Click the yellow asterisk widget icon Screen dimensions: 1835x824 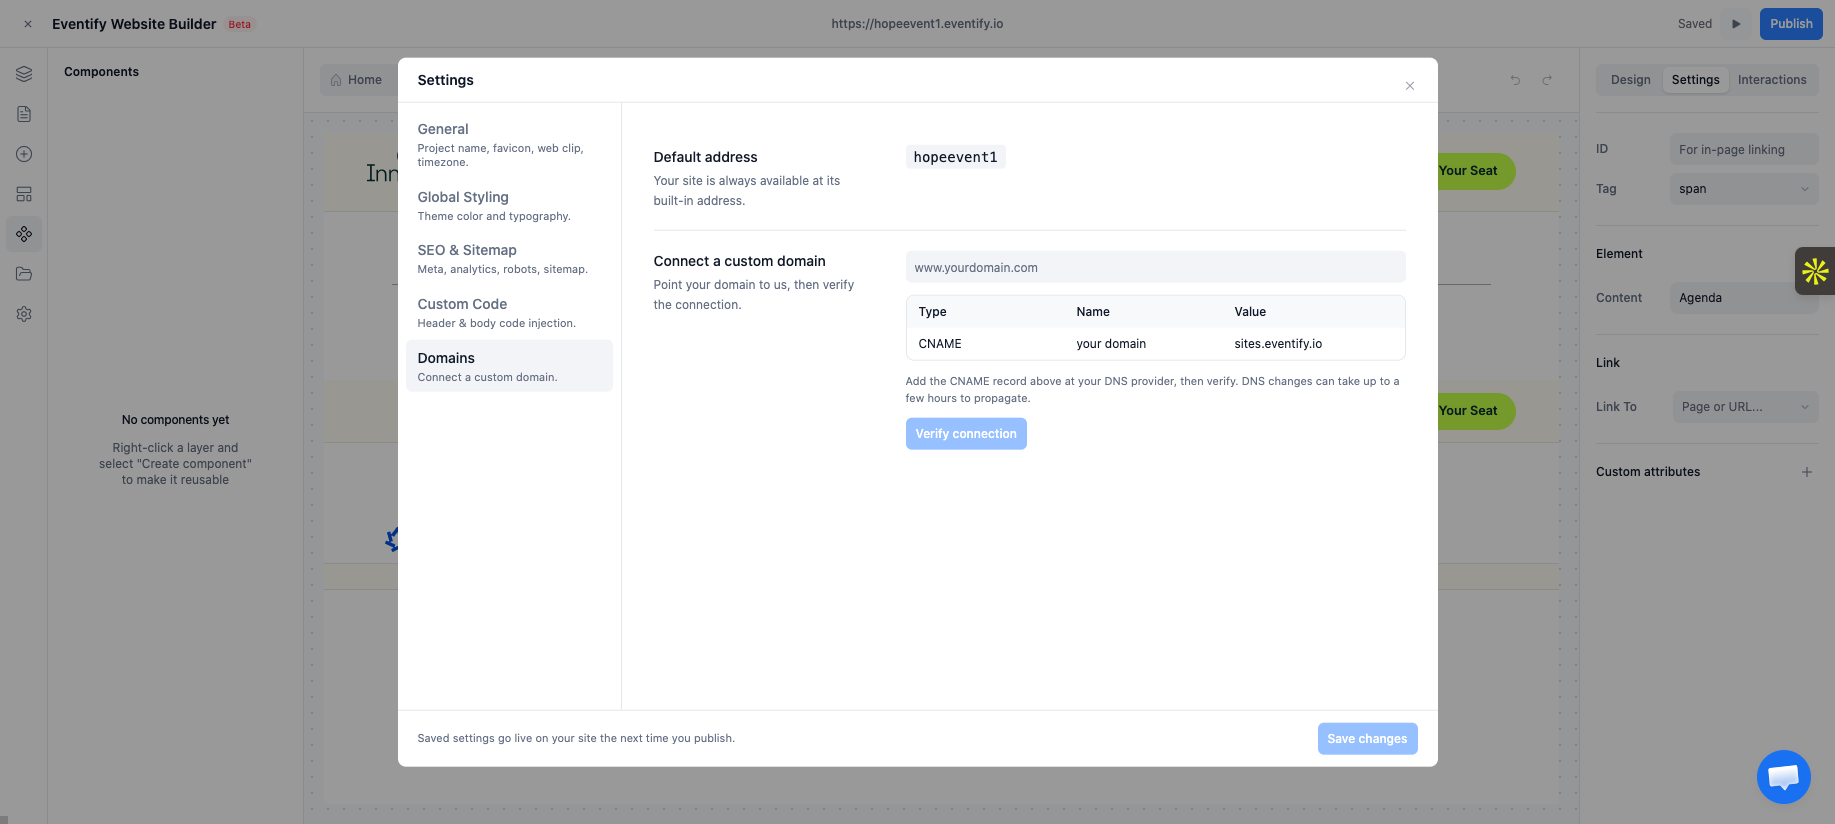click(1815, 271)
